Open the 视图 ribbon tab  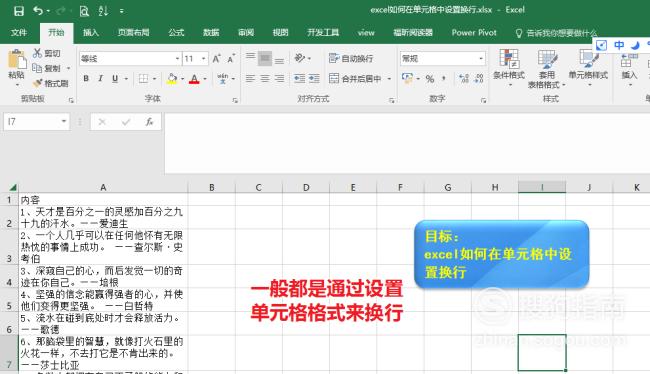point(280,32)
